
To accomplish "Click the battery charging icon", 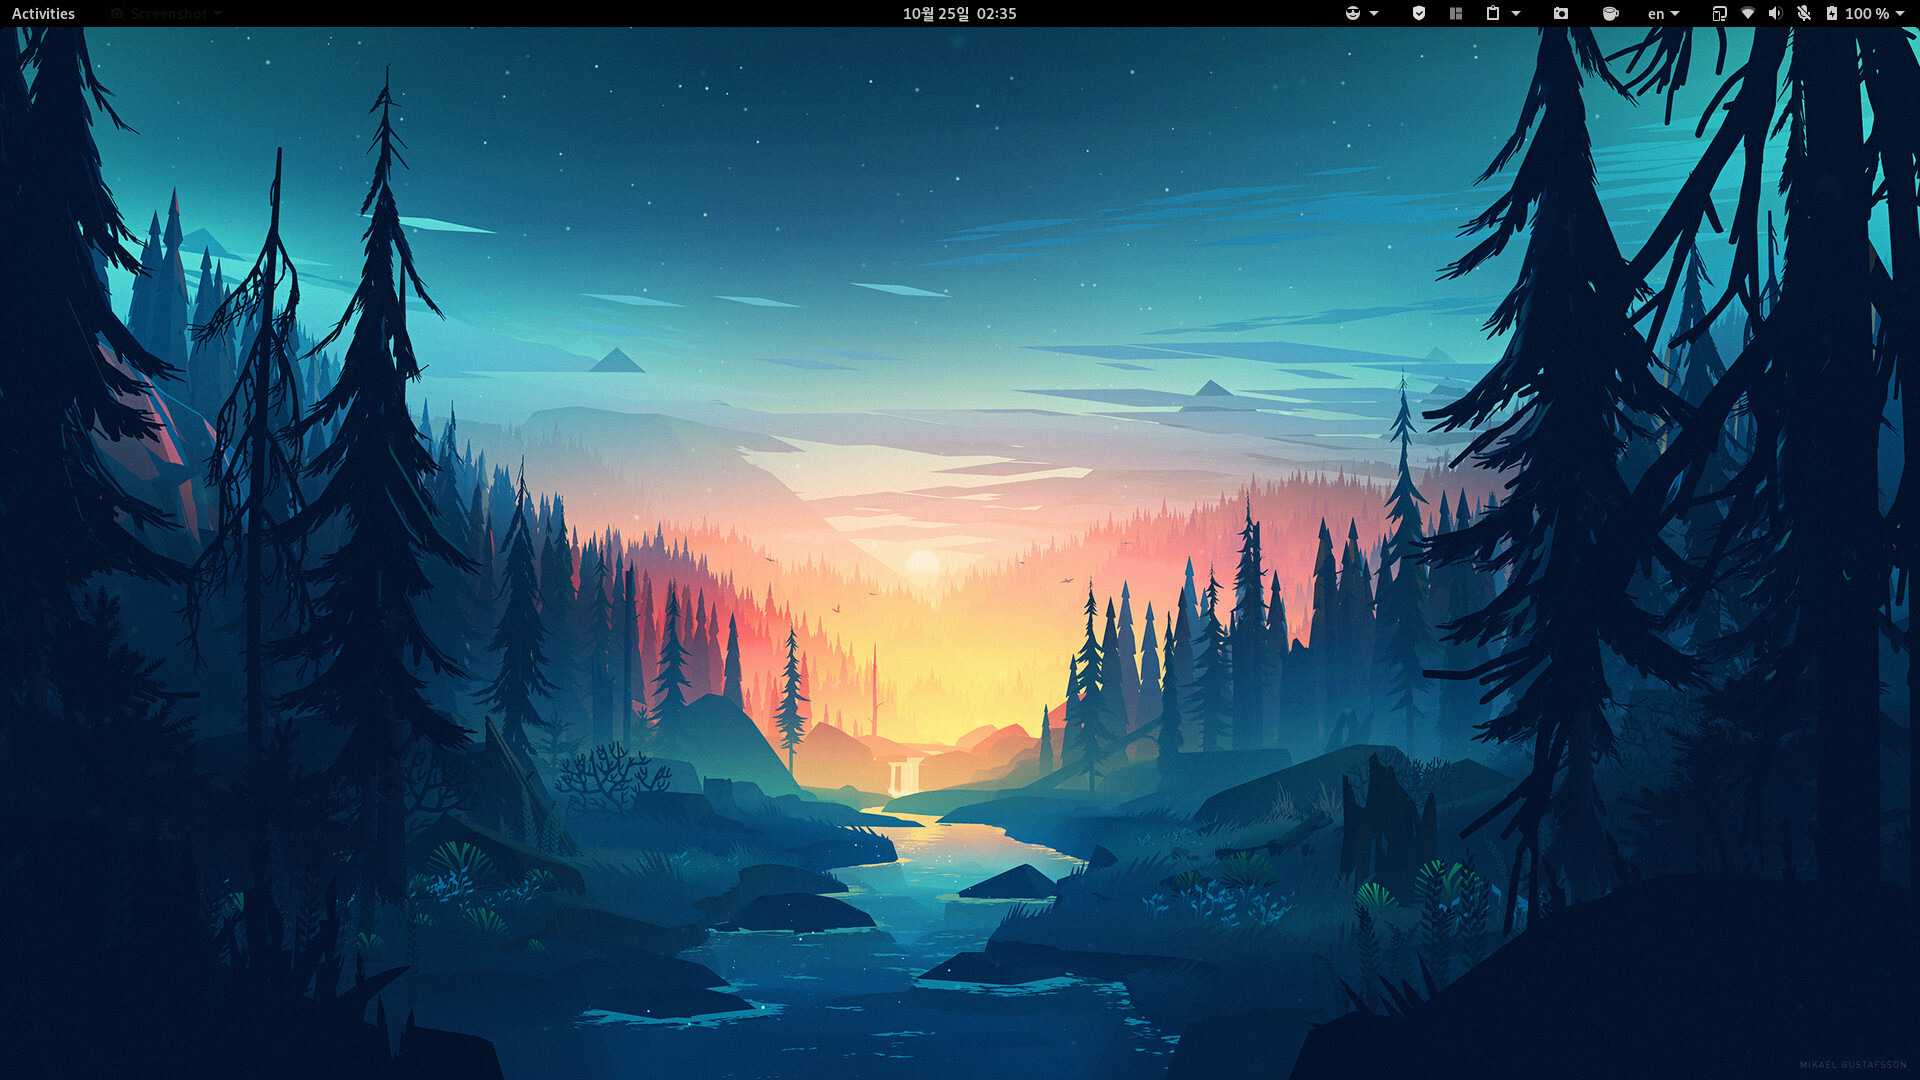I will click(1831, 13).
